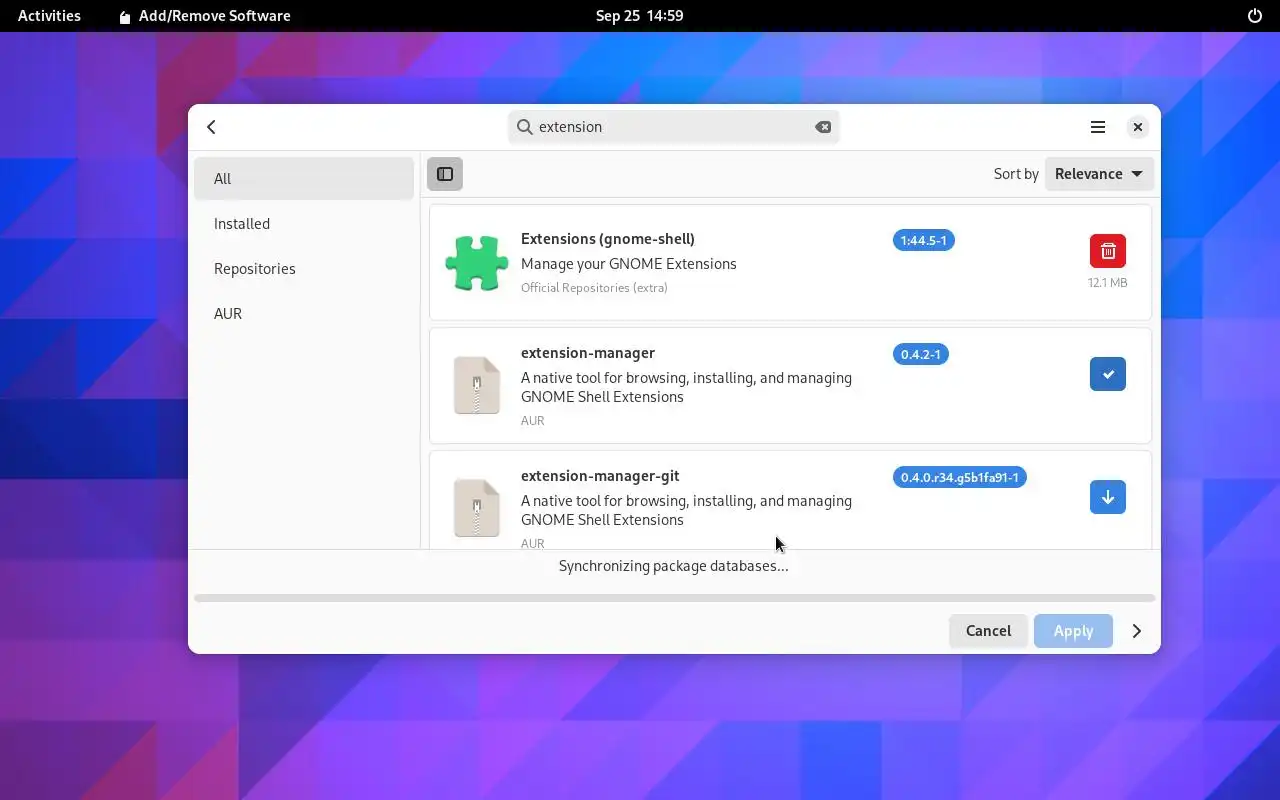
Task: Click 'Official Repositories (extra)' label
Action: click(x=594, y=287)
